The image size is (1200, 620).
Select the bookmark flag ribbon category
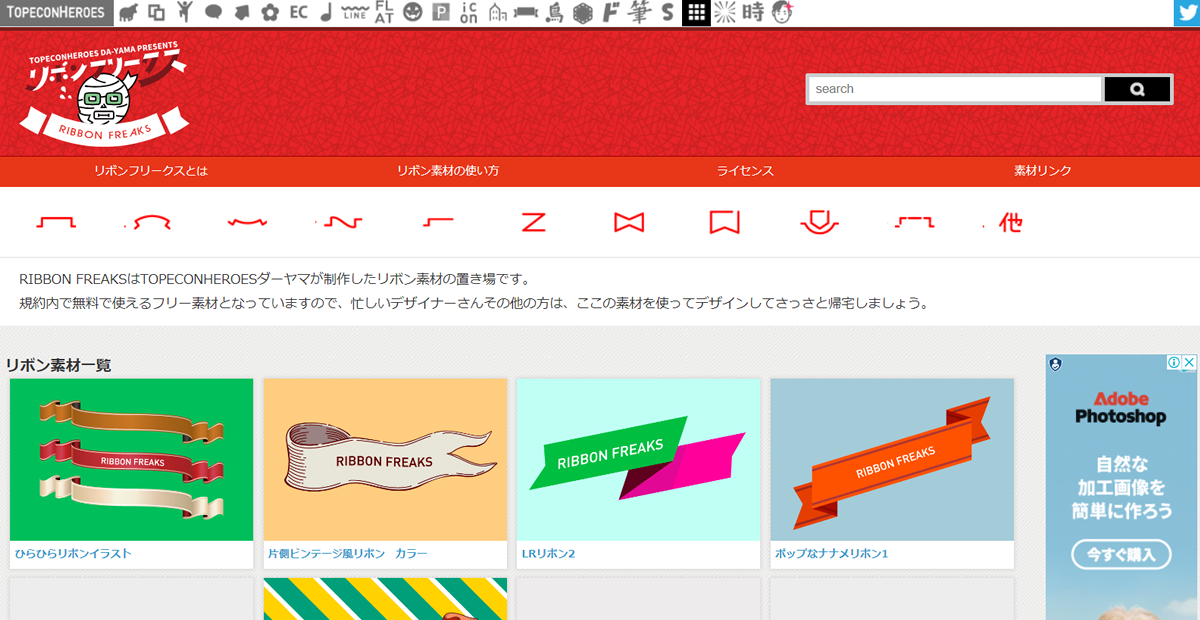724,222
